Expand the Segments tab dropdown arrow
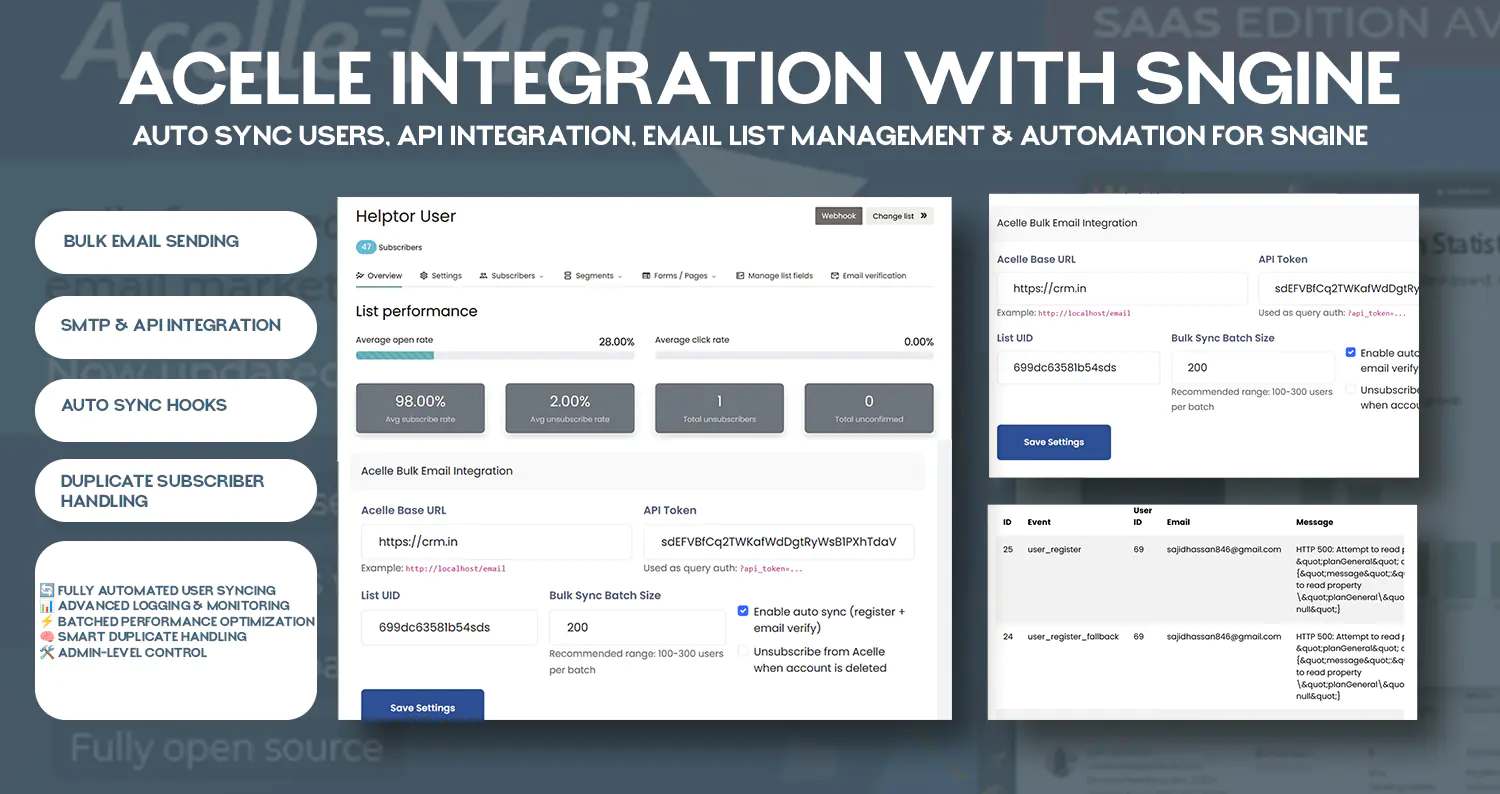The width and height of the screenshot is (1500, 794). click(619, 277)
